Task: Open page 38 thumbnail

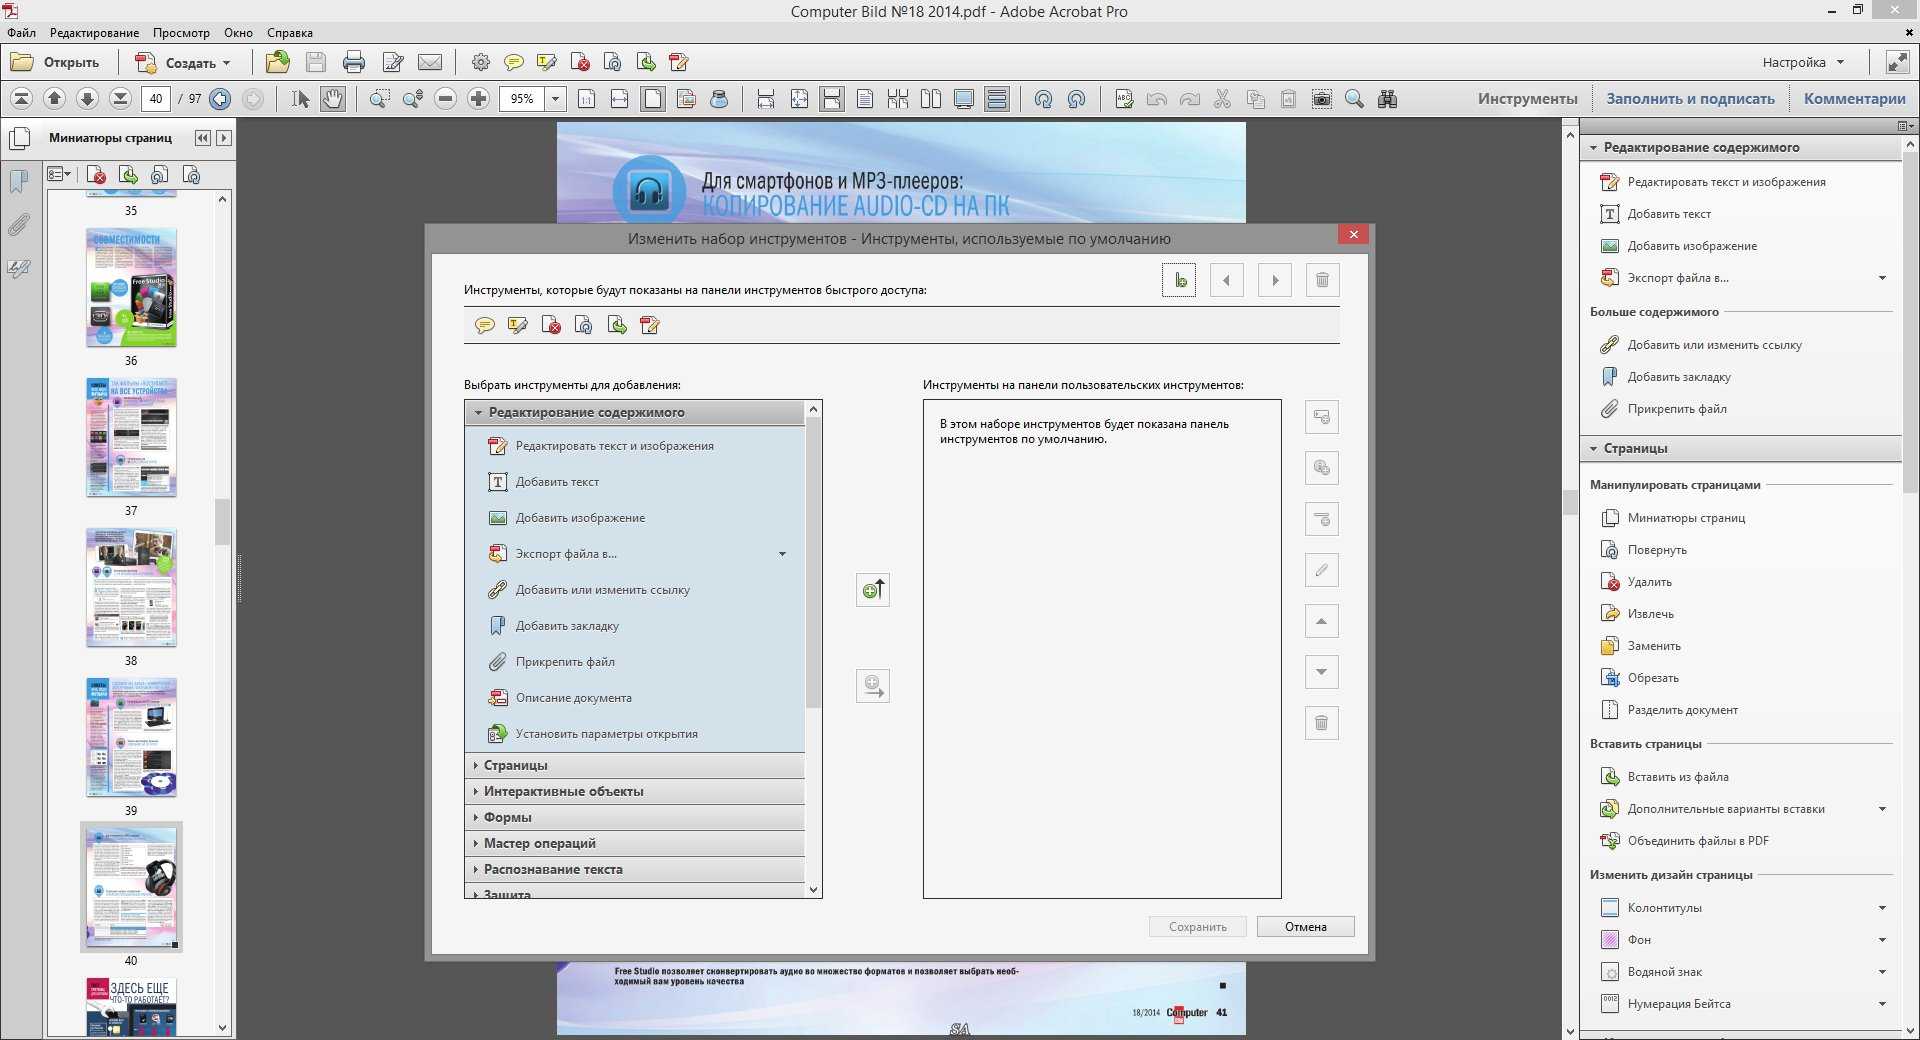Action: click(131, 588)
